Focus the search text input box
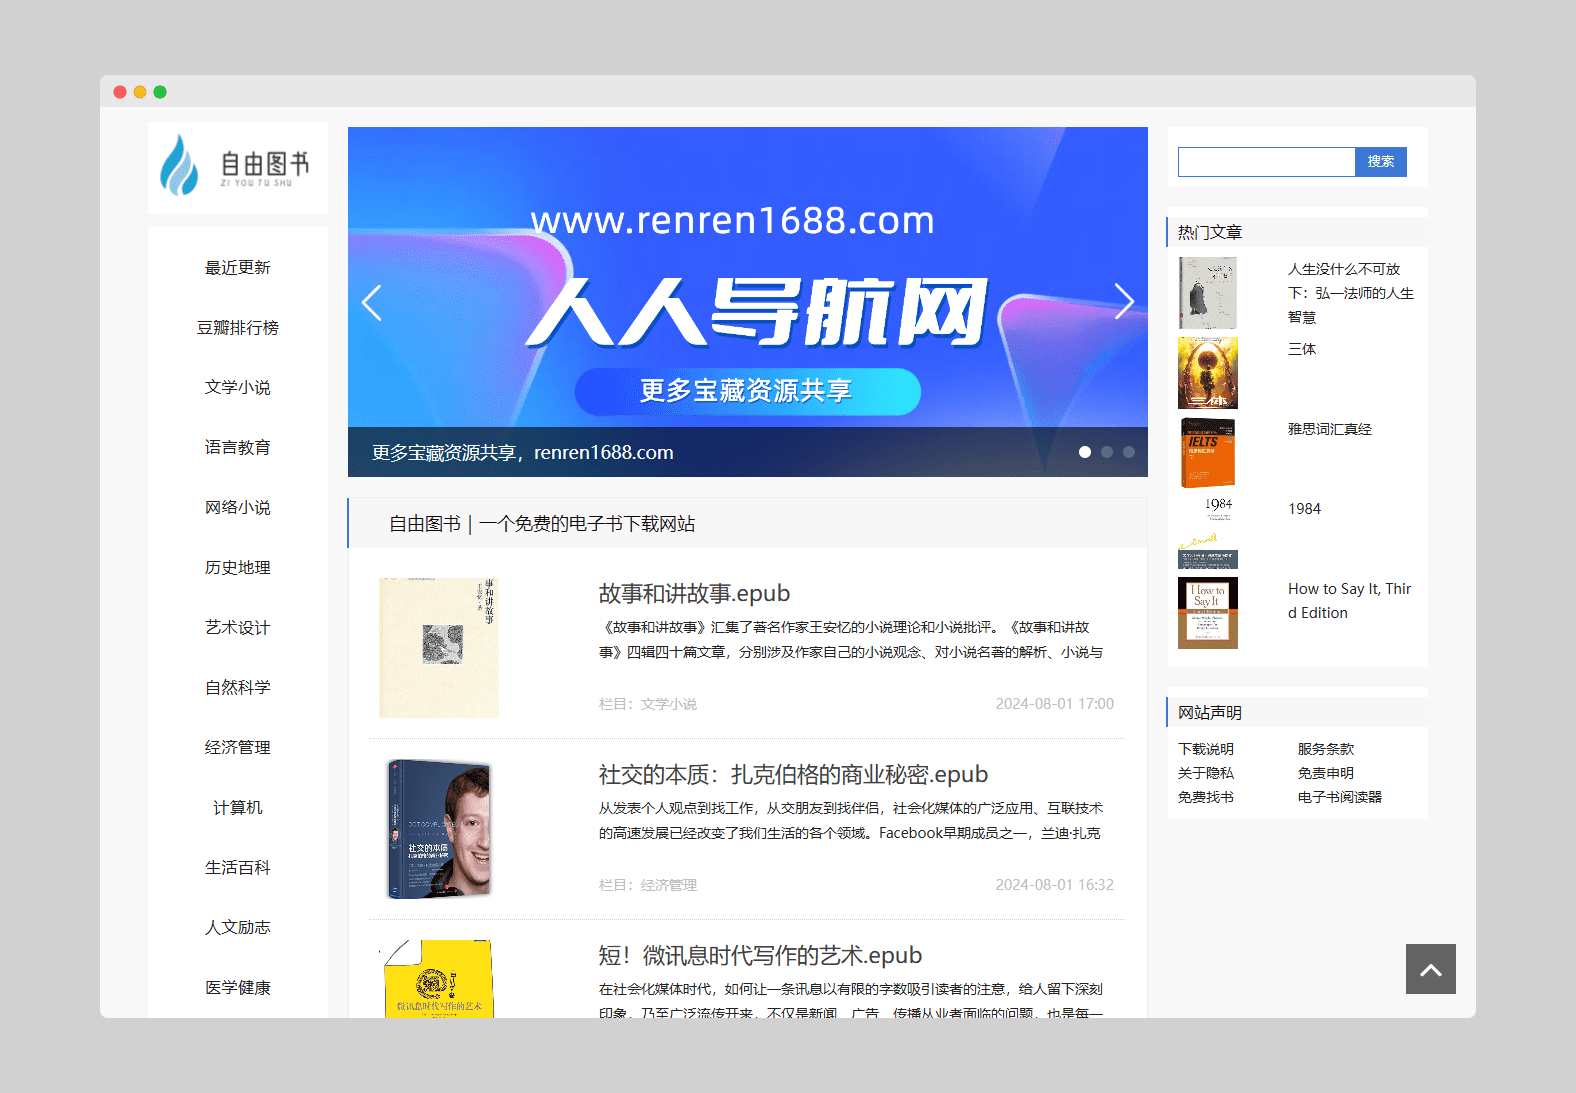1576x1093 pixels. point(1266,162)
